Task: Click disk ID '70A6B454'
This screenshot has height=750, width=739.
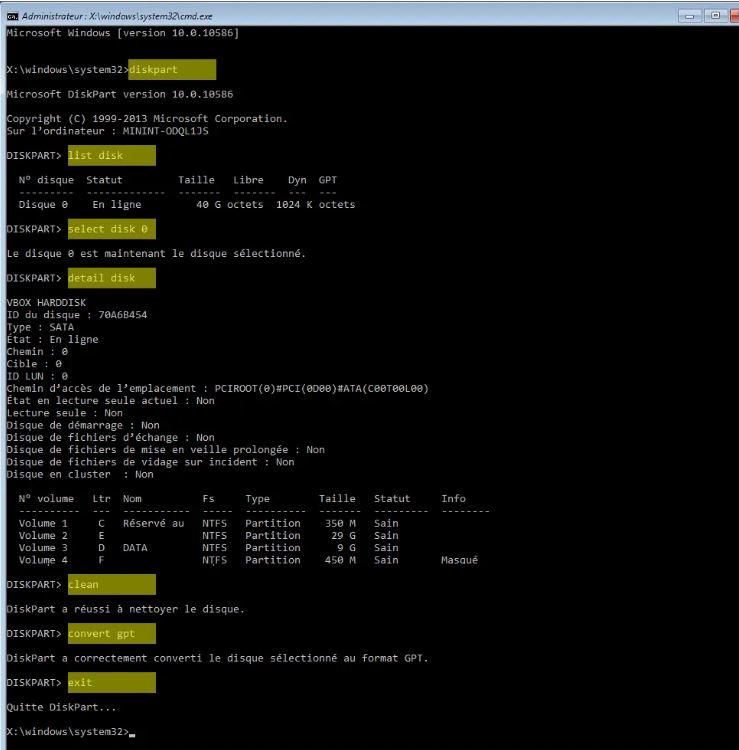Action: pos(122,315)
